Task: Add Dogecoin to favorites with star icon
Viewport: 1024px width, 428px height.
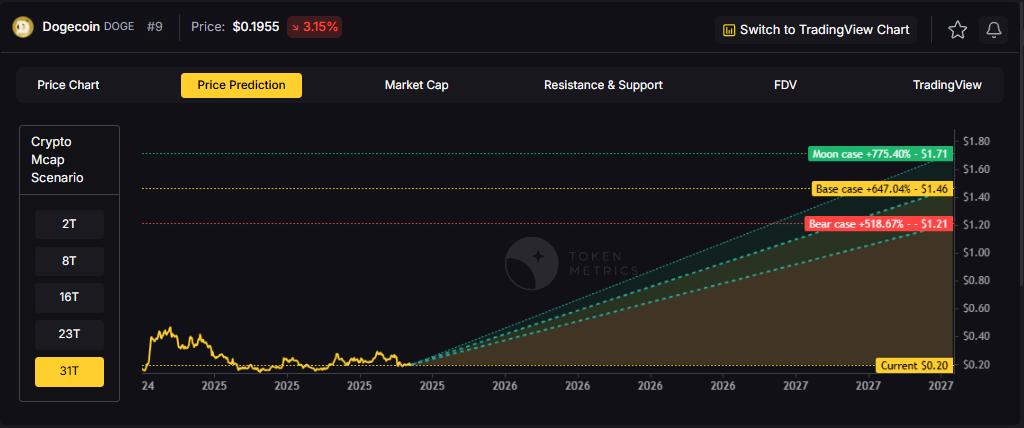Action: pos(957,30)
